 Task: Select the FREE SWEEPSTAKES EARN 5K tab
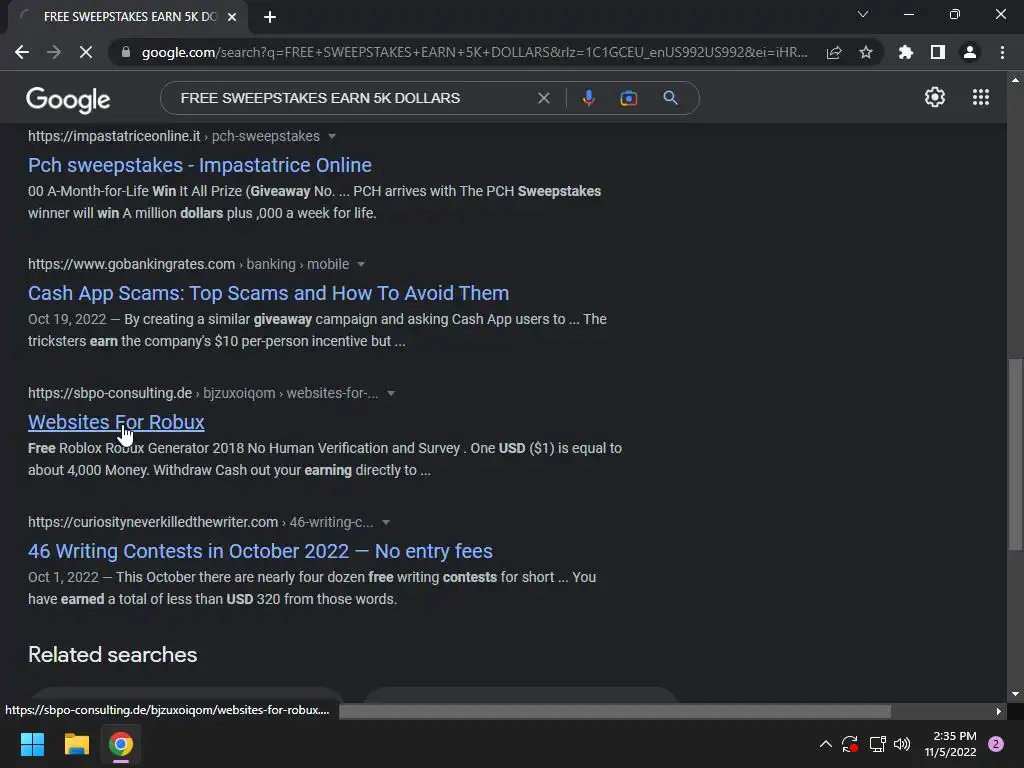[x=127, y=17]
